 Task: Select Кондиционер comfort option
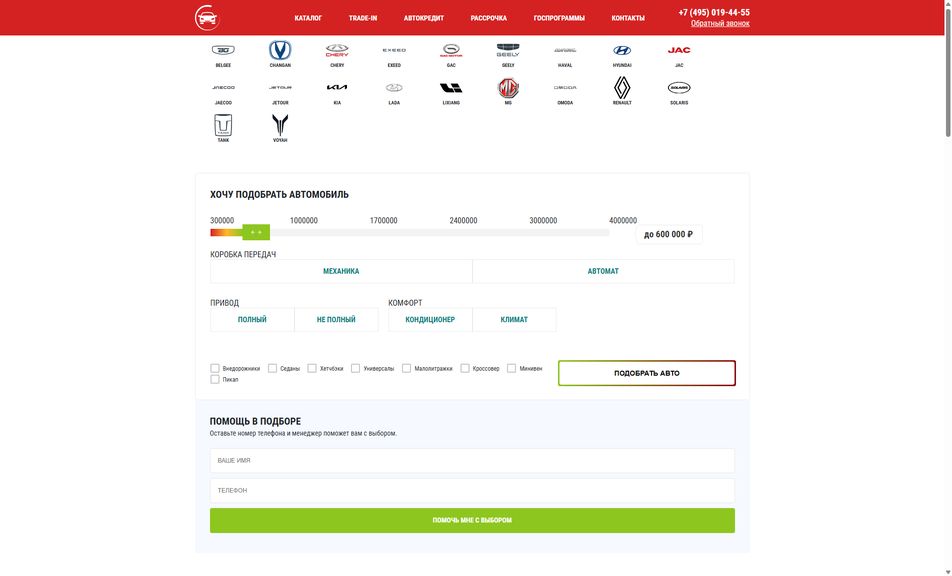point(430,319)
